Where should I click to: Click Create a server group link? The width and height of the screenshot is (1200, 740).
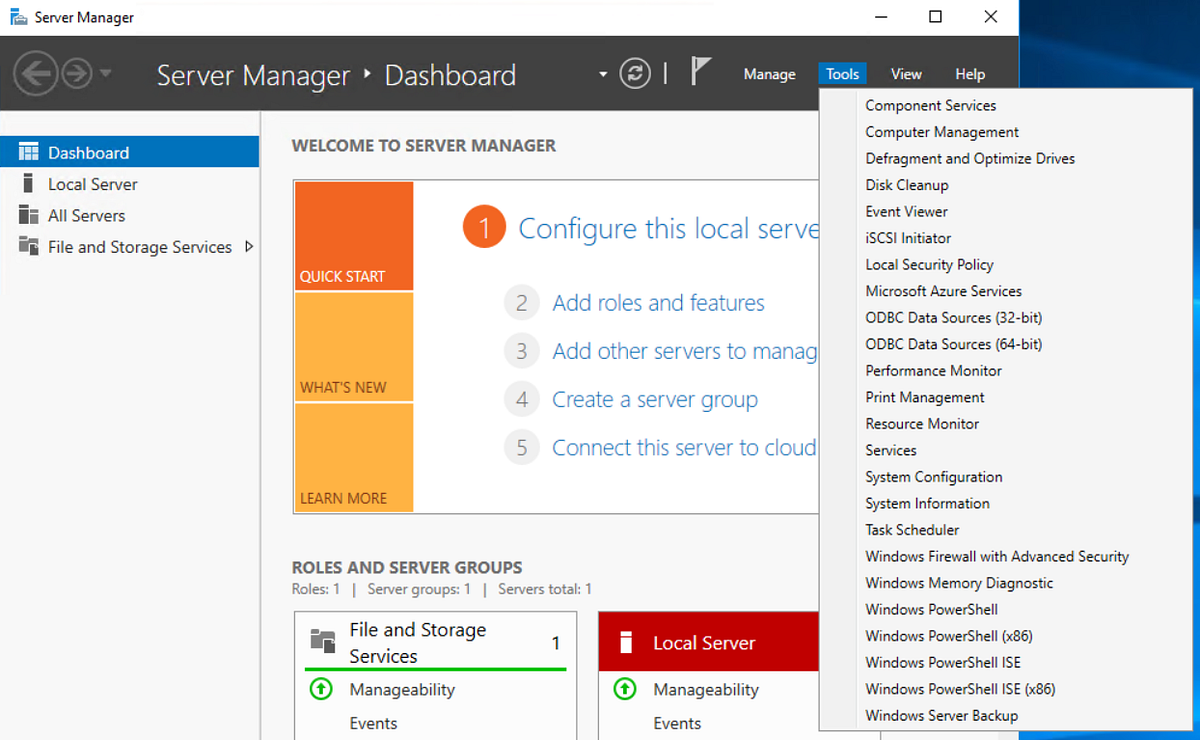655,399
